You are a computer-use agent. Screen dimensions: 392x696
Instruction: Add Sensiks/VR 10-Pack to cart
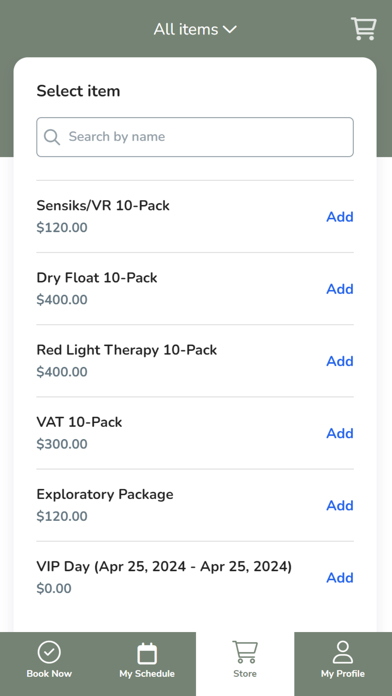point(340,217)
